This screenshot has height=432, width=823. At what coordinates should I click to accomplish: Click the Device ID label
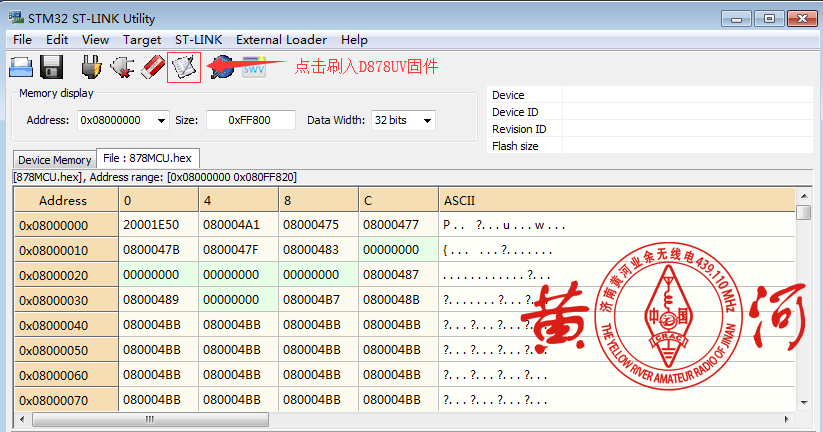(x=515, y=112)
